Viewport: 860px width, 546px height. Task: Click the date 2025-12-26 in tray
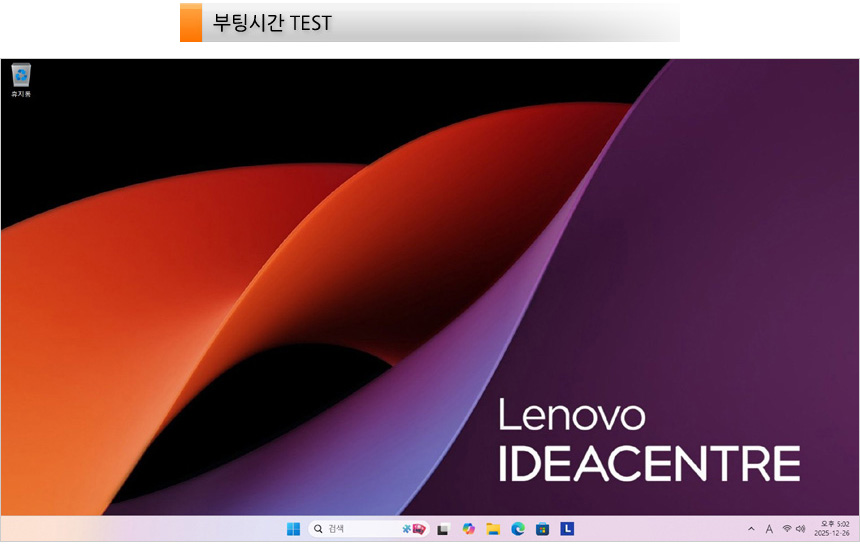pyautogui.click(x=833, y=534)
